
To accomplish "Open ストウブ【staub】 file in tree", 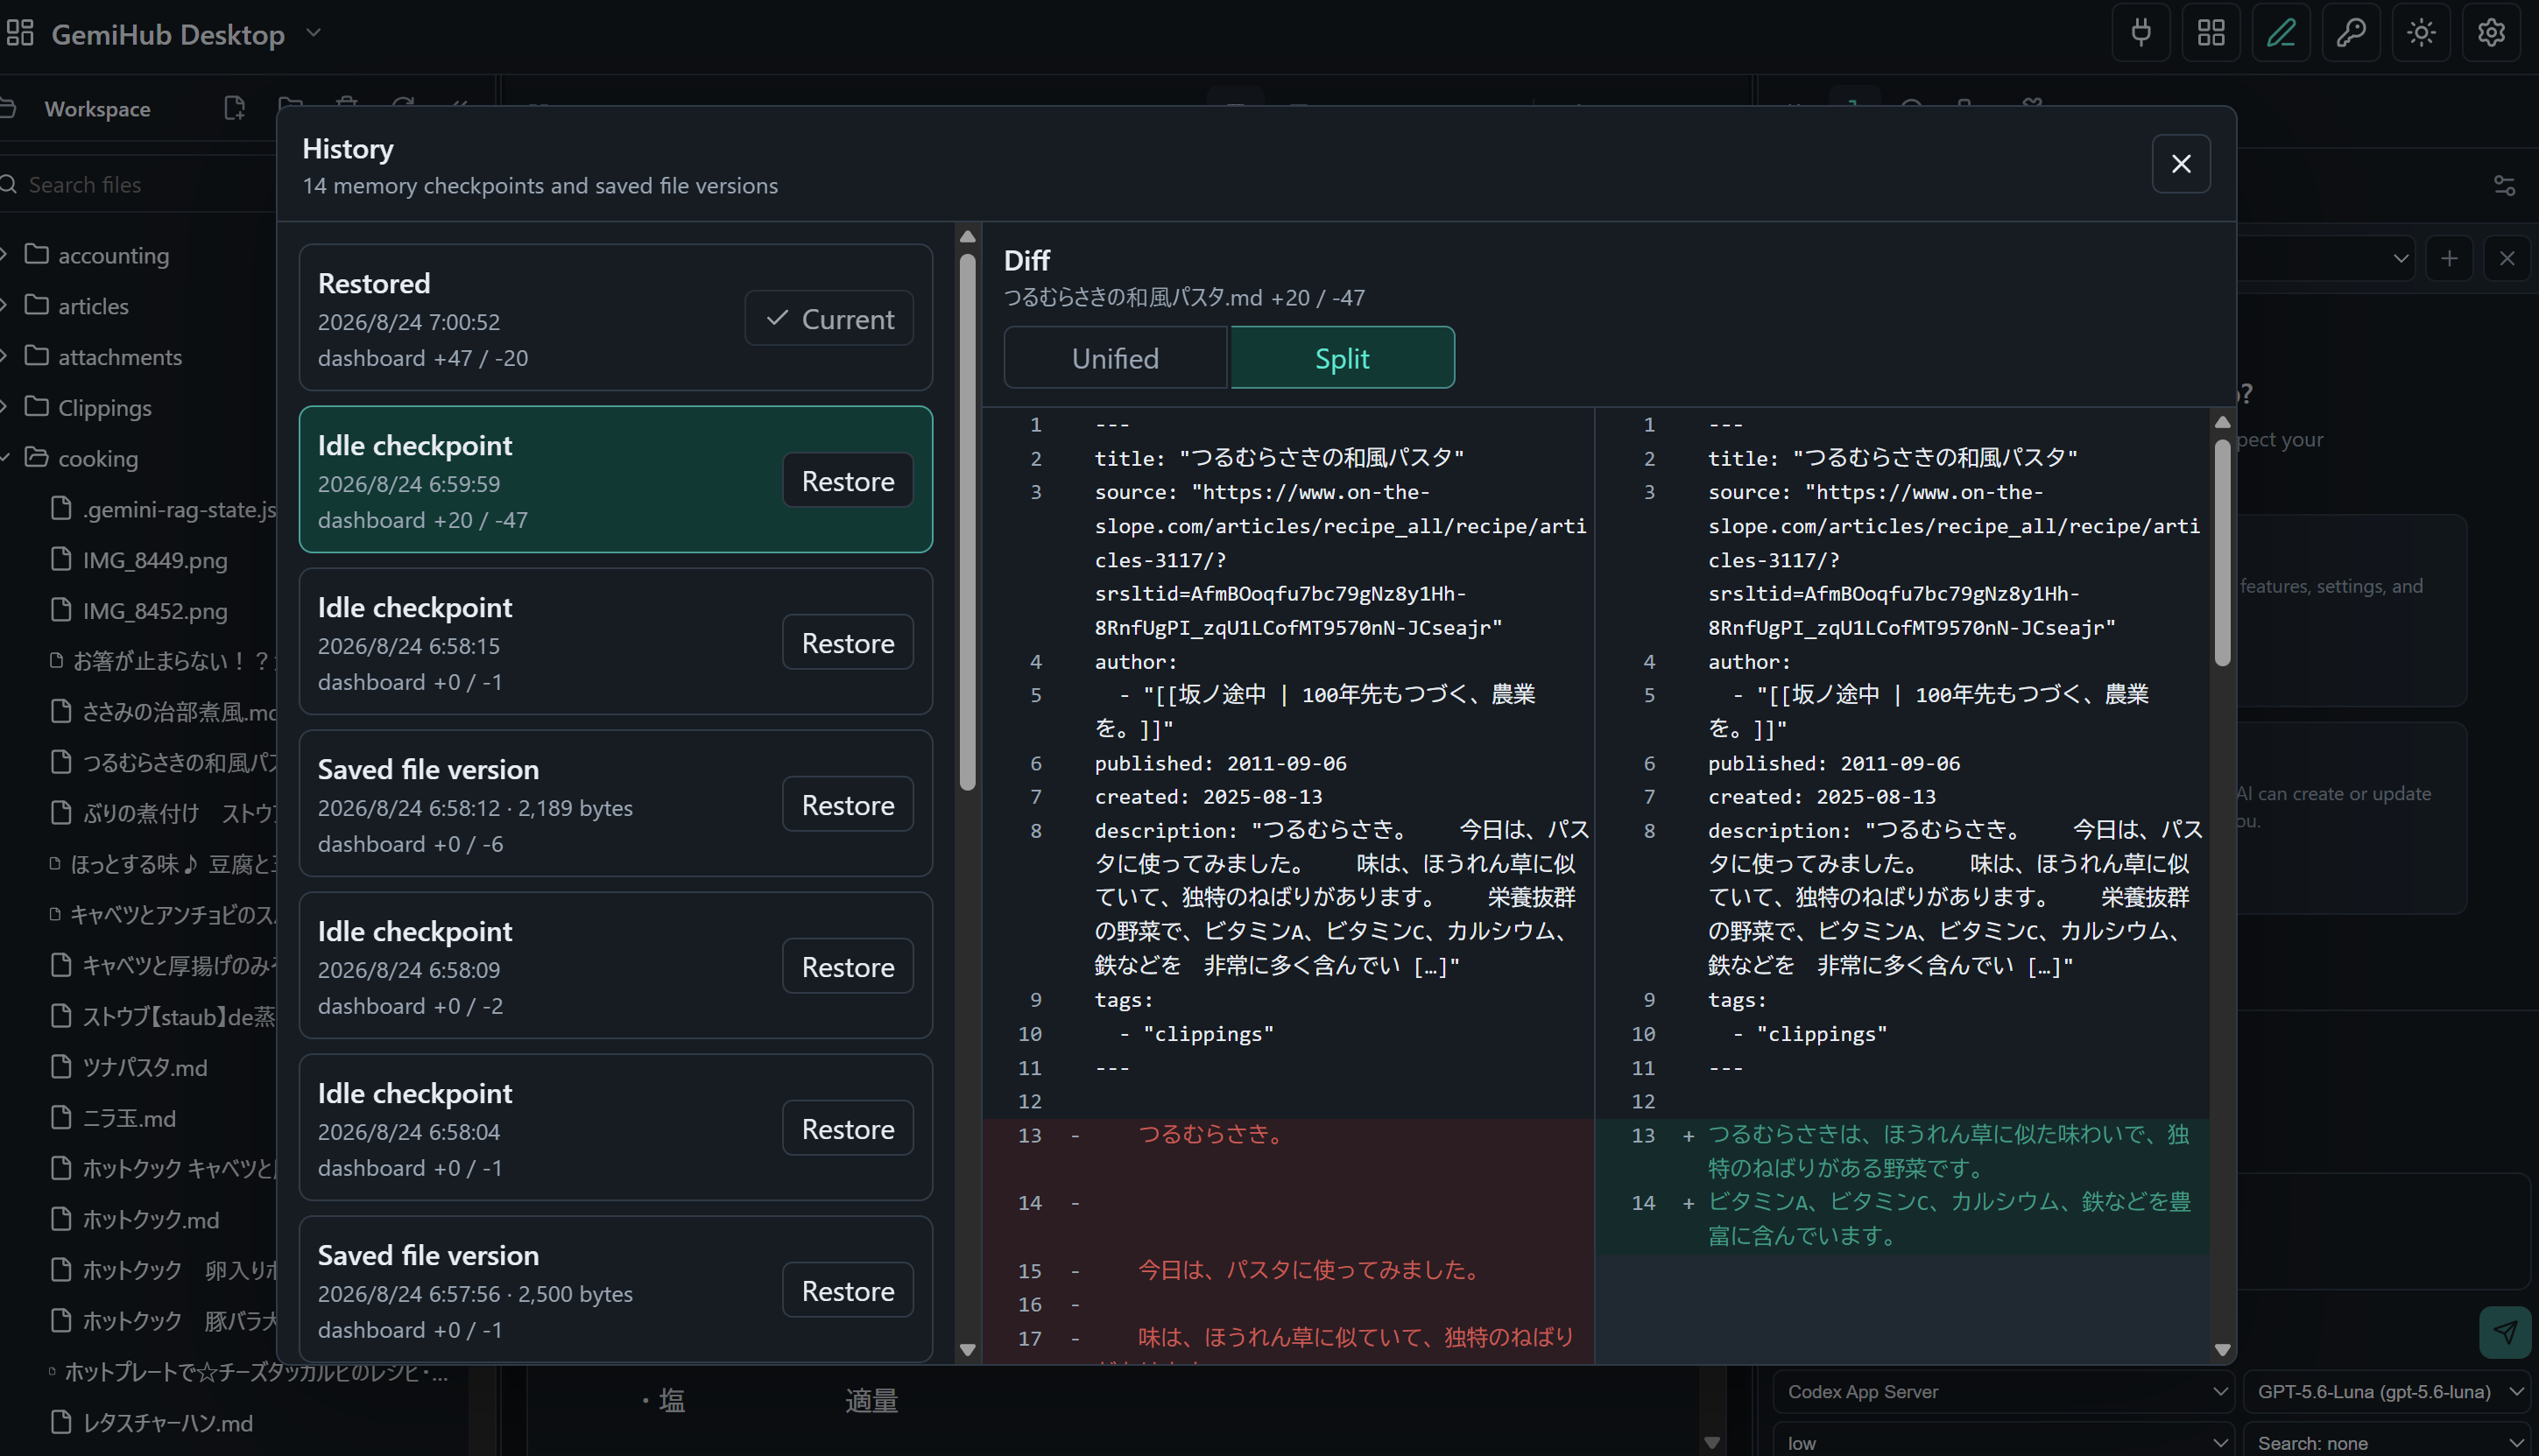I will point(165,1016).
